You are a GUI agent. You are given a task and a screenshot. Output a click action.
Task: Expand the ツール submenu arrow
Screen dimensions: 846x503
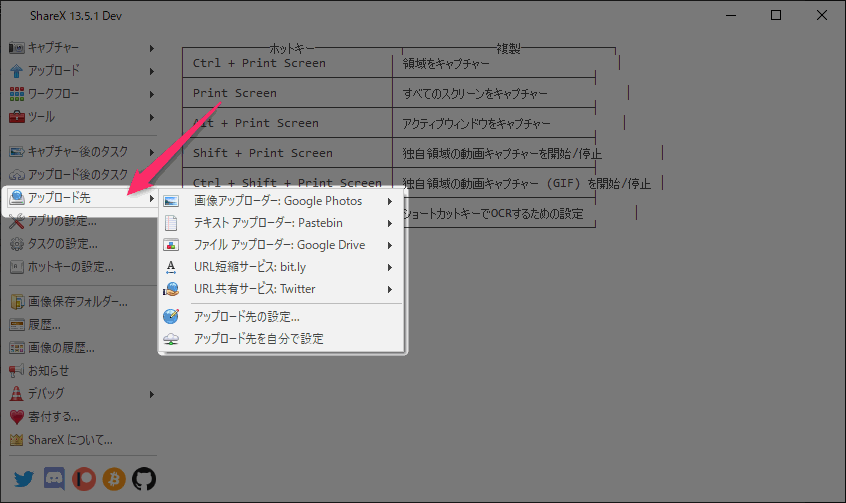point(152,117)
